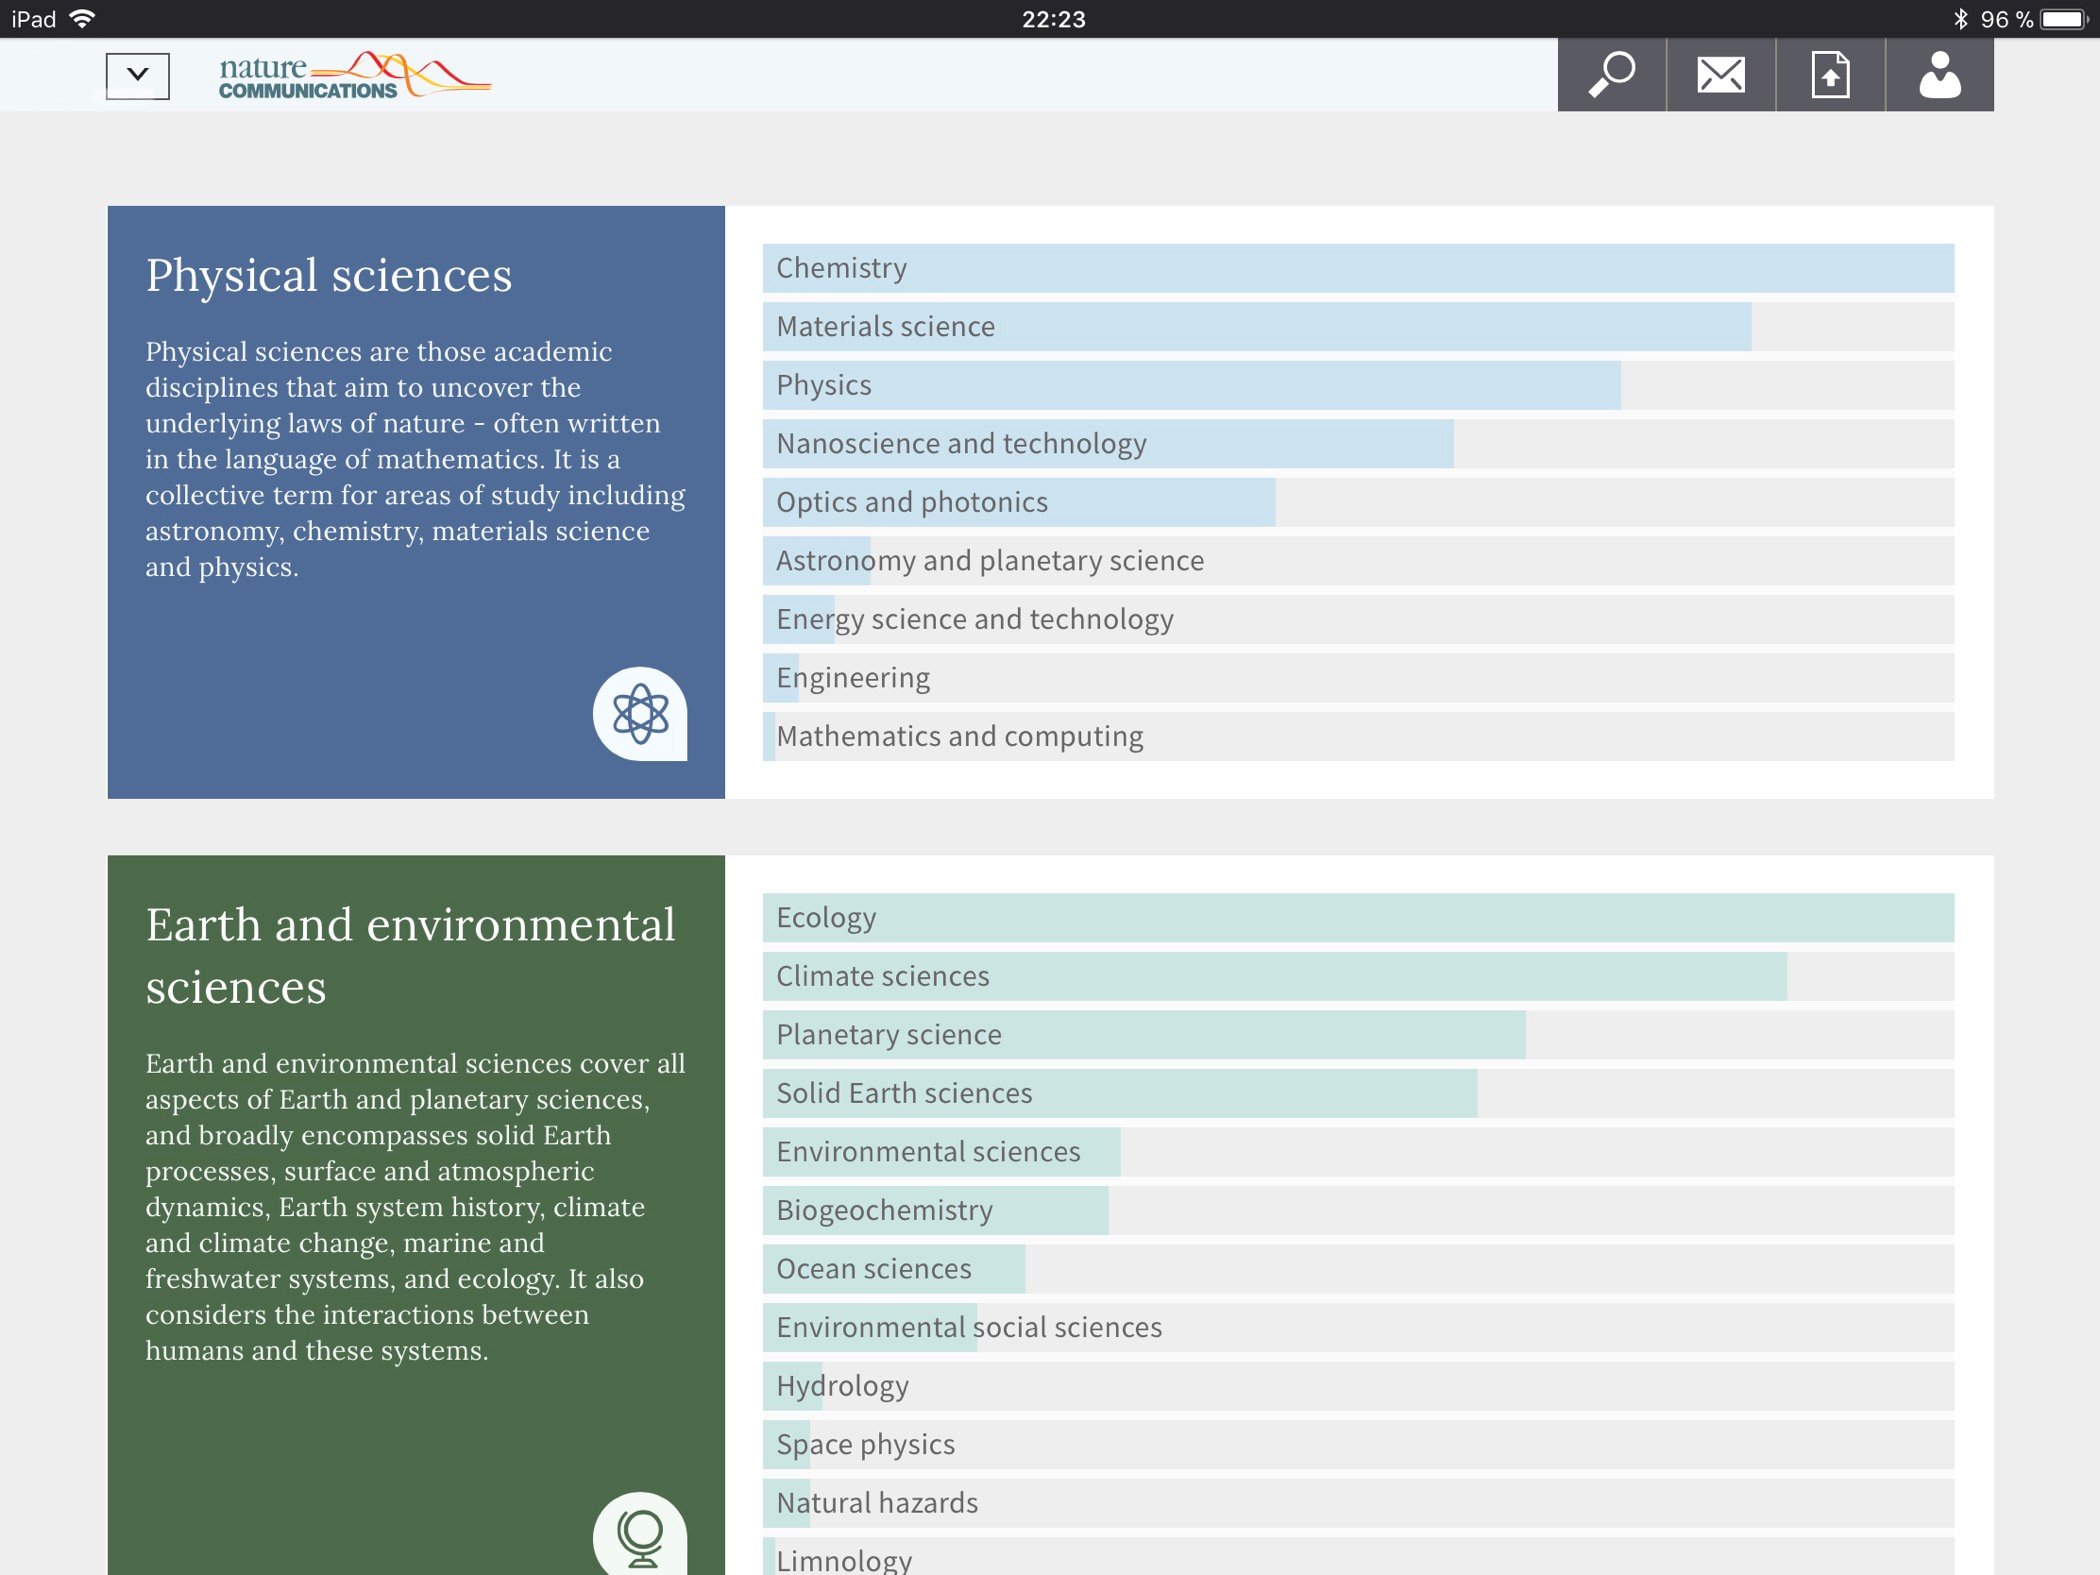
Task: Open the search magnifier icon
Action: pyautogui.click(x=1611, y=75)
